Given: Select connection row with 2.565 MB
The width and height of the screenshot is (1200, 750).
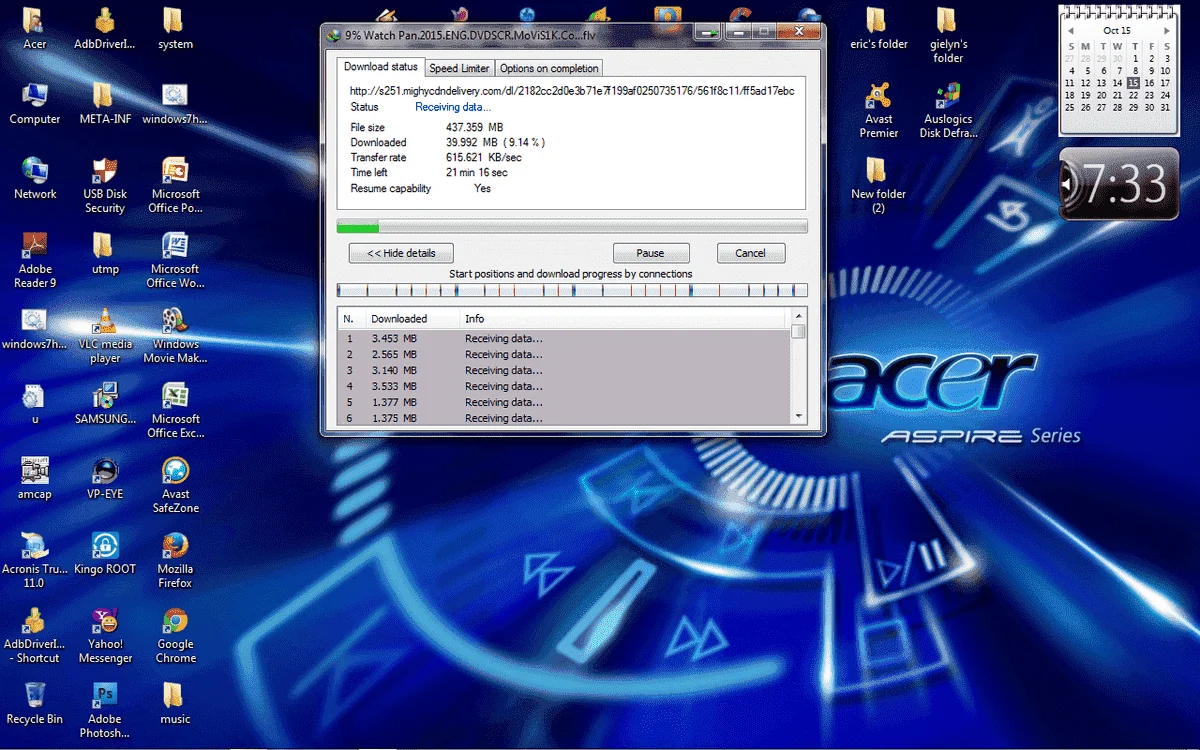Looking at the screenshot, I should point(564,354).
